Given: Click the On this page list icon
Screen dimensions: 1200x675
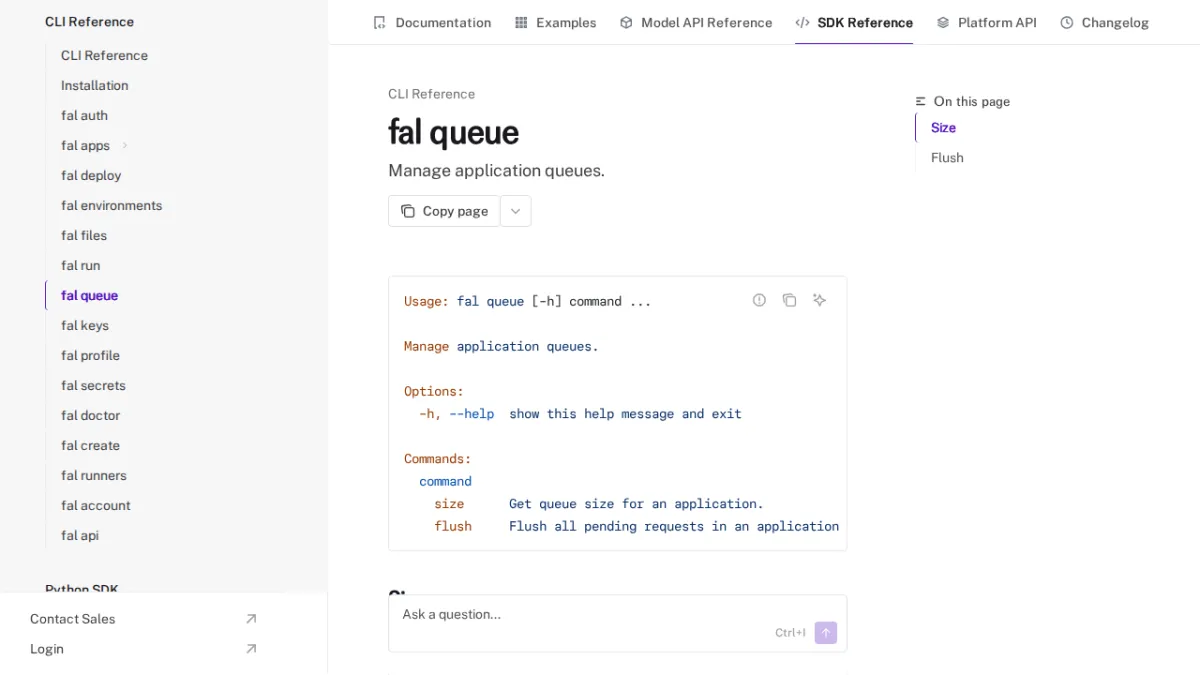Looking at the screenshot, I should pyautogui.click(x=921, y=101).
